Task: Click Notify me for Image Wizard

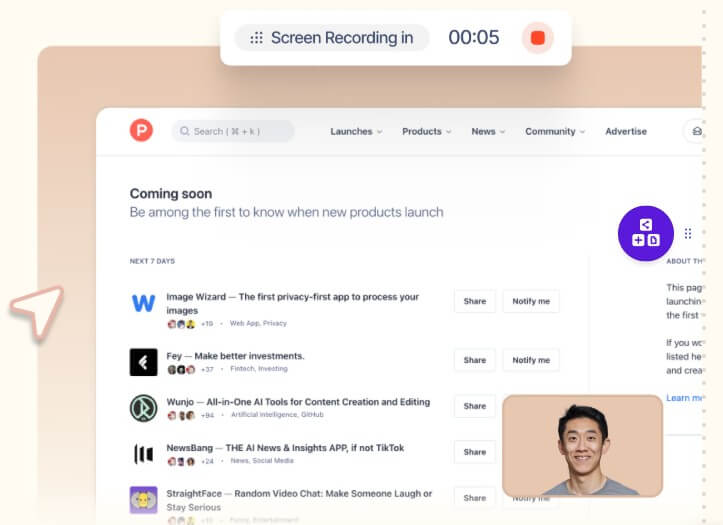Action: [531, 301]
